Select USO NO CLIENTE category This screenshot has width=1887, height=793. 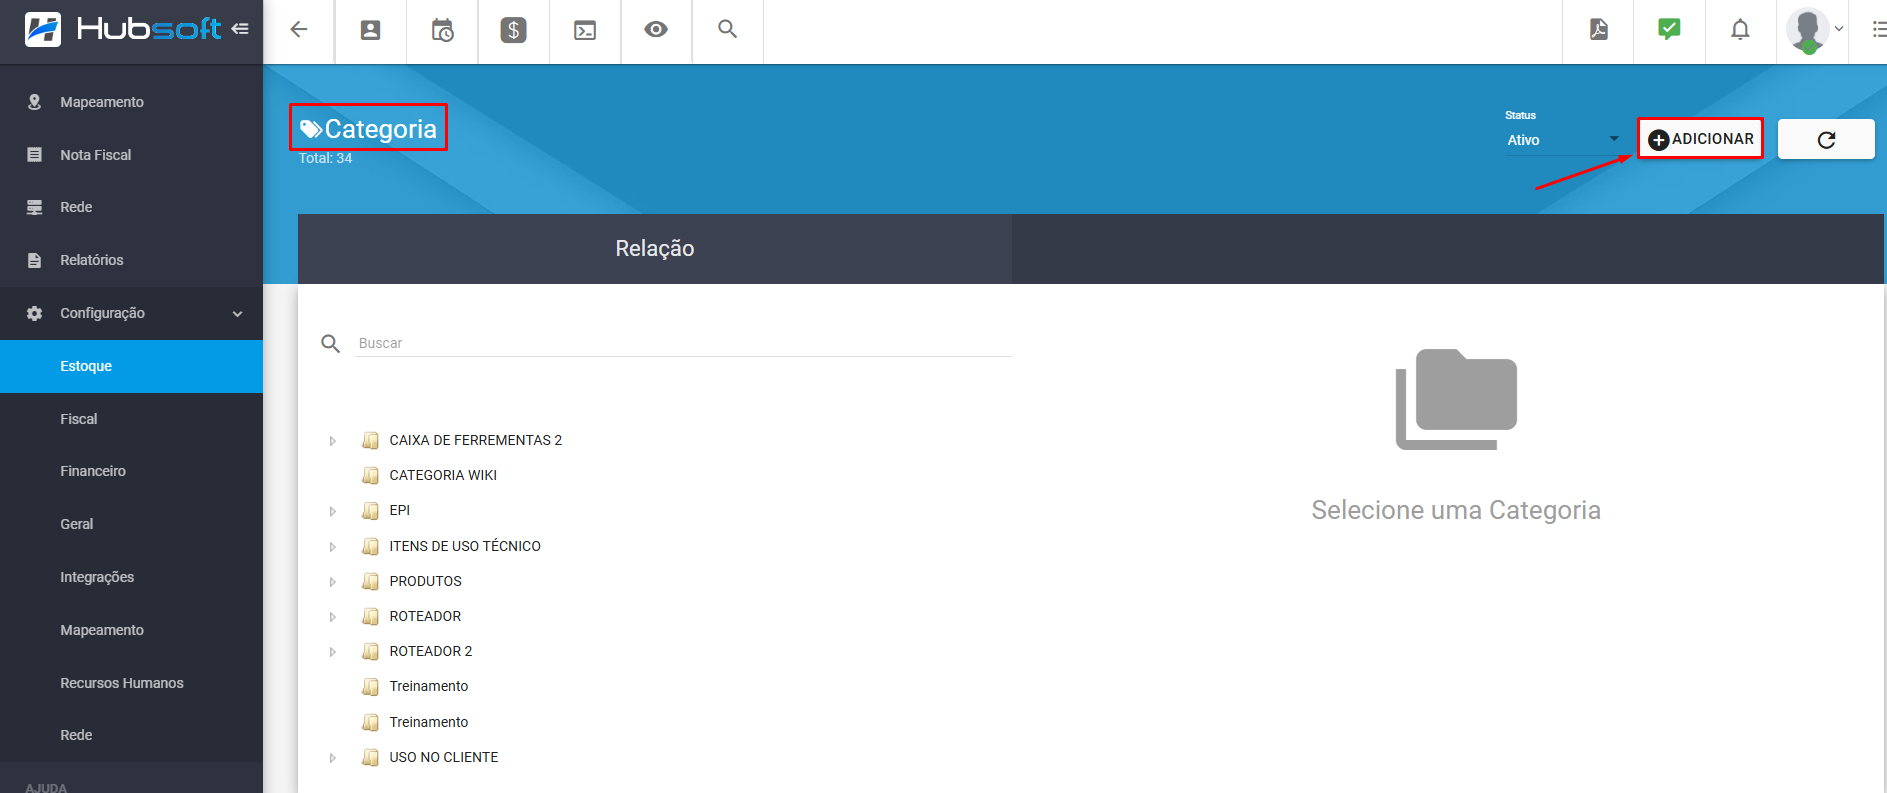(444, 757)
